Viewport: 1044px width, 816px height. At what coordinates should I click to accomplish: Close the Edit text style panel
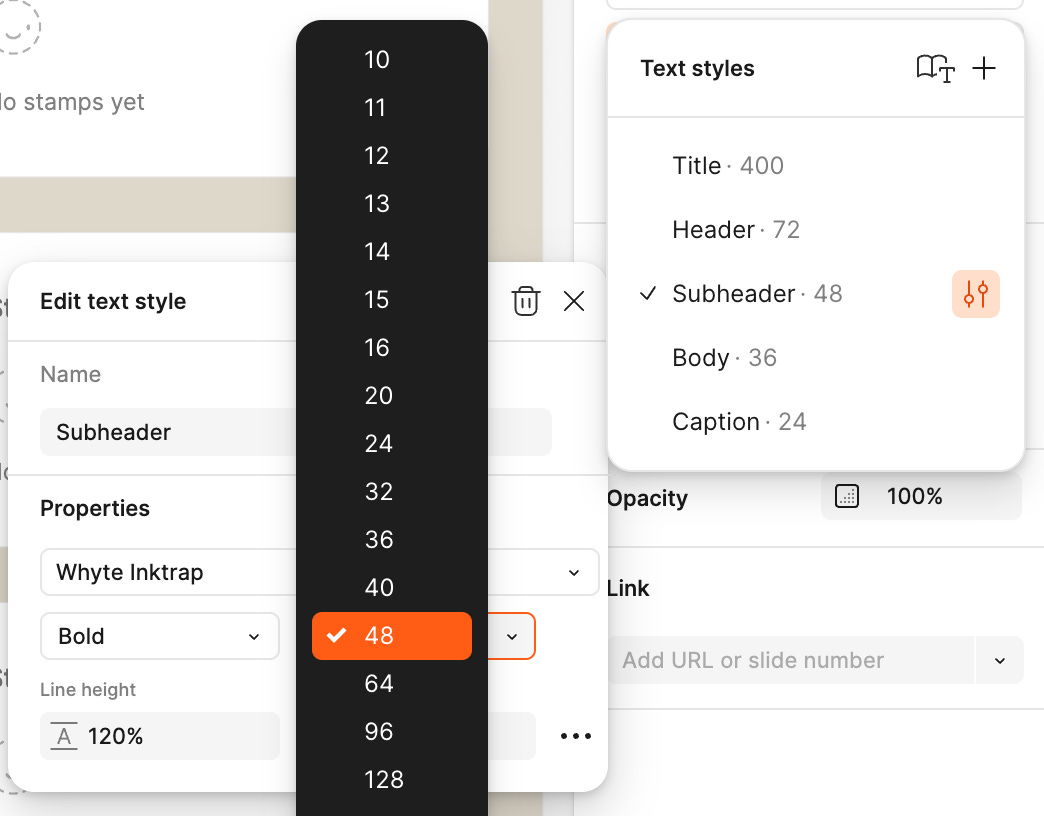573,301
